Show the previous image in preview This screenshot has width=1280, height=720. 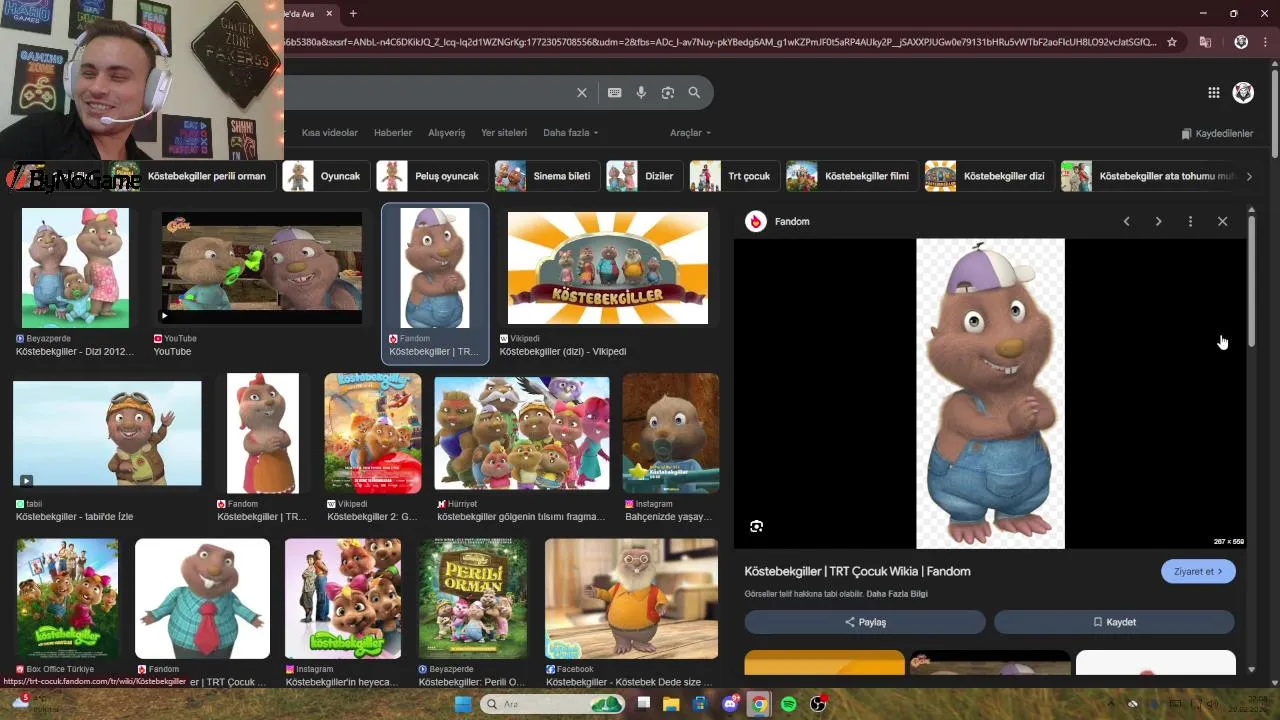pos(1126,221)
